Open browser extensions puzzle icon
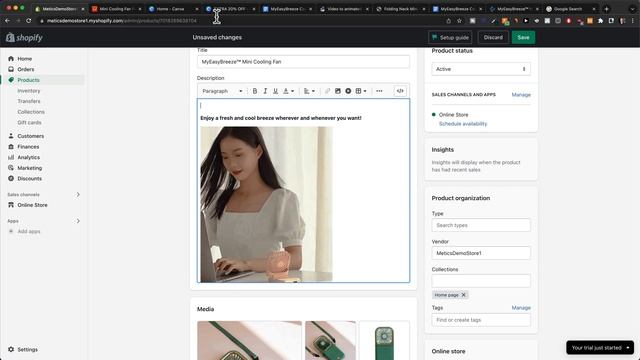The image size is (640, 360). (600, 20)
